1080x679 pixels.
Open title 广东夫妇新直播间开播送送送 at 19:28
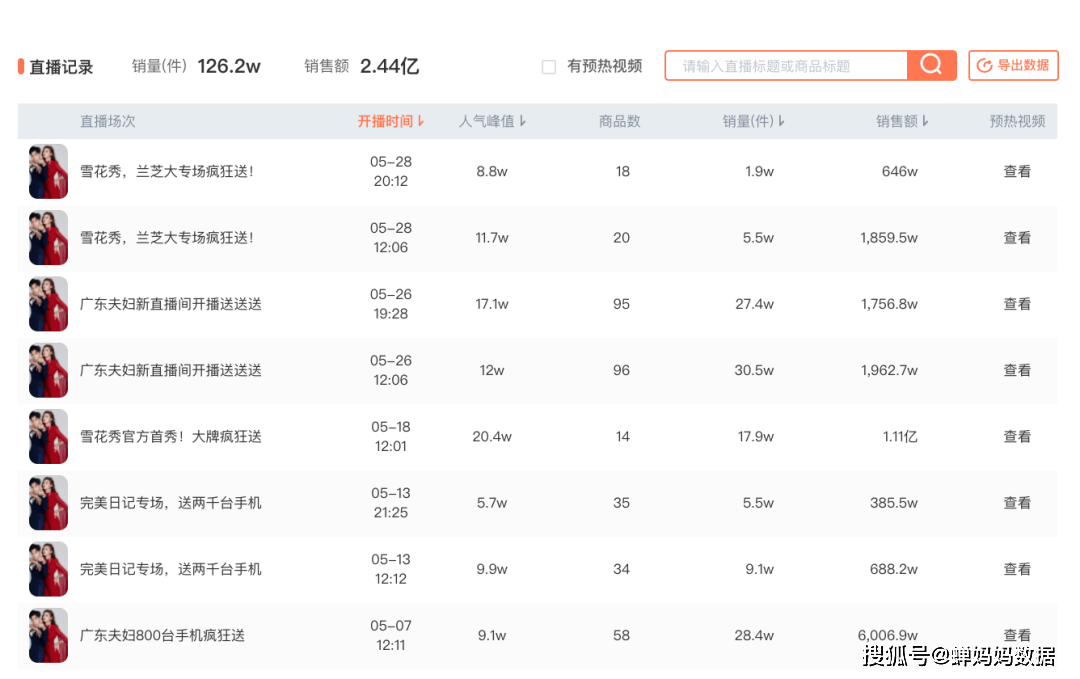[170, 304]
